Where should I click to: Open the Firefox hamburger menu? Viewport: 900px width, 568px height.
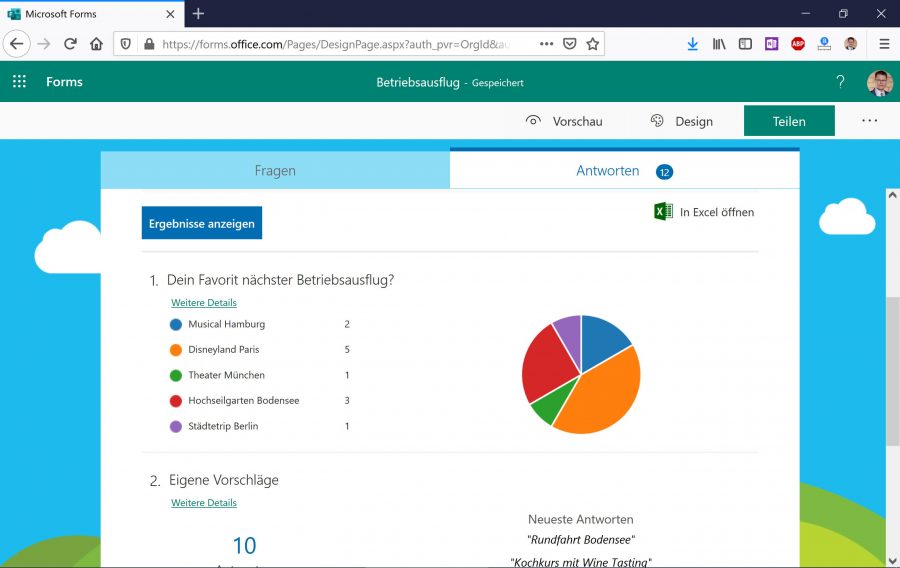885,44
